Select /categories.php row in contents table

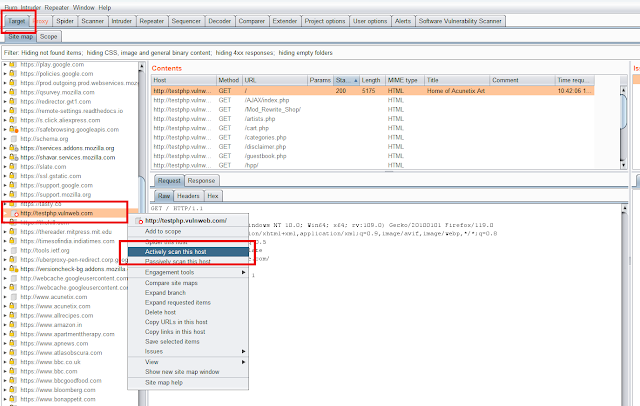pyautogui.click(x=373, y=138)
